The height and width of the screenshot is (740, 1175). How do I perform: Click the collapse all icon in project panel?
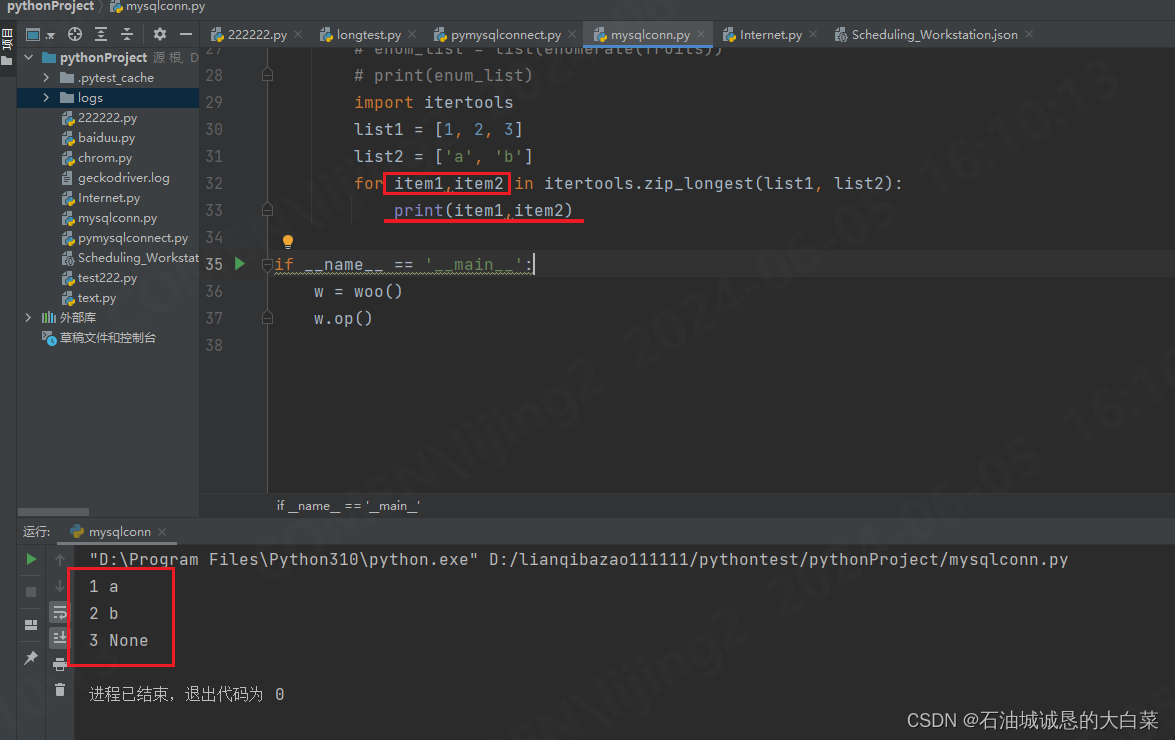[x=127, y=34]
